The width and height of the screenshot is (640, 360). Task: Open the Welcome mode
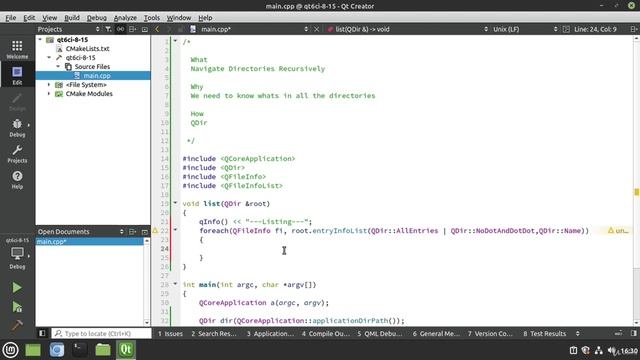[17, 49]
